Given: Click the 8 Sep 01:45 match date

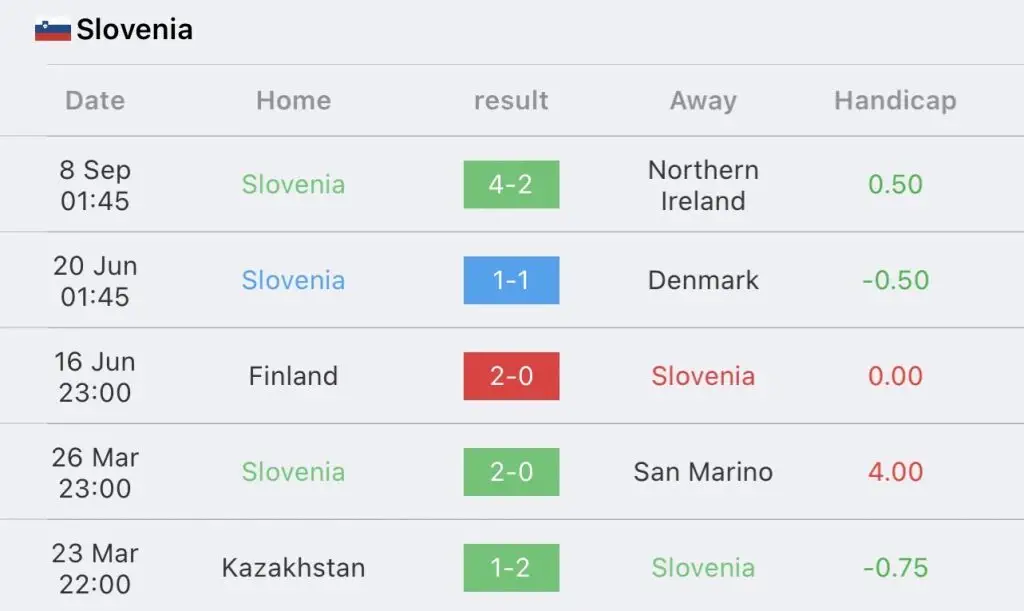Looking at the screenshot, I should click(95, 185).
